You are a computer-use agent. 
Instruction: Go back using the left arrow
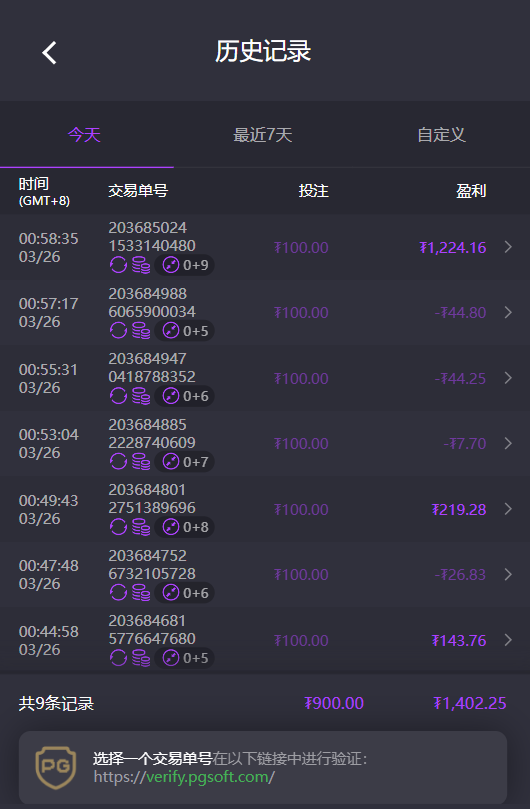coord(50,53)
